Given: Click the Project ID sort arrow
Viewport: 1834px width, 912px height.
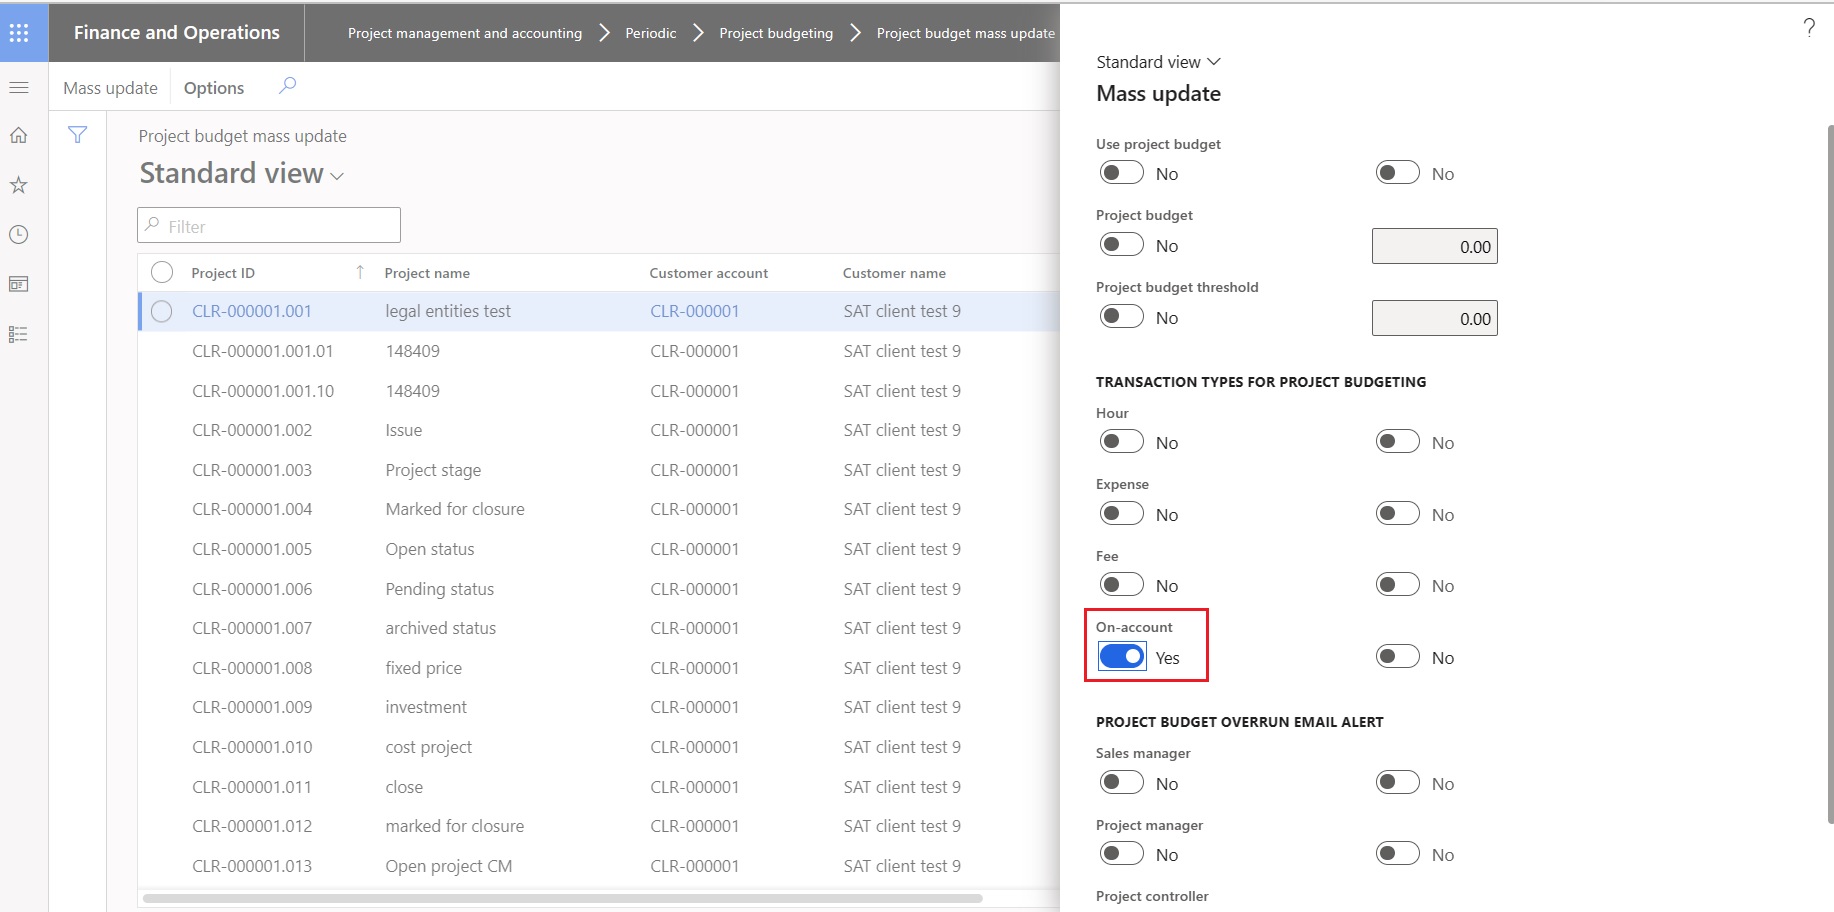Looking at the screenshot, I should 360,272.
